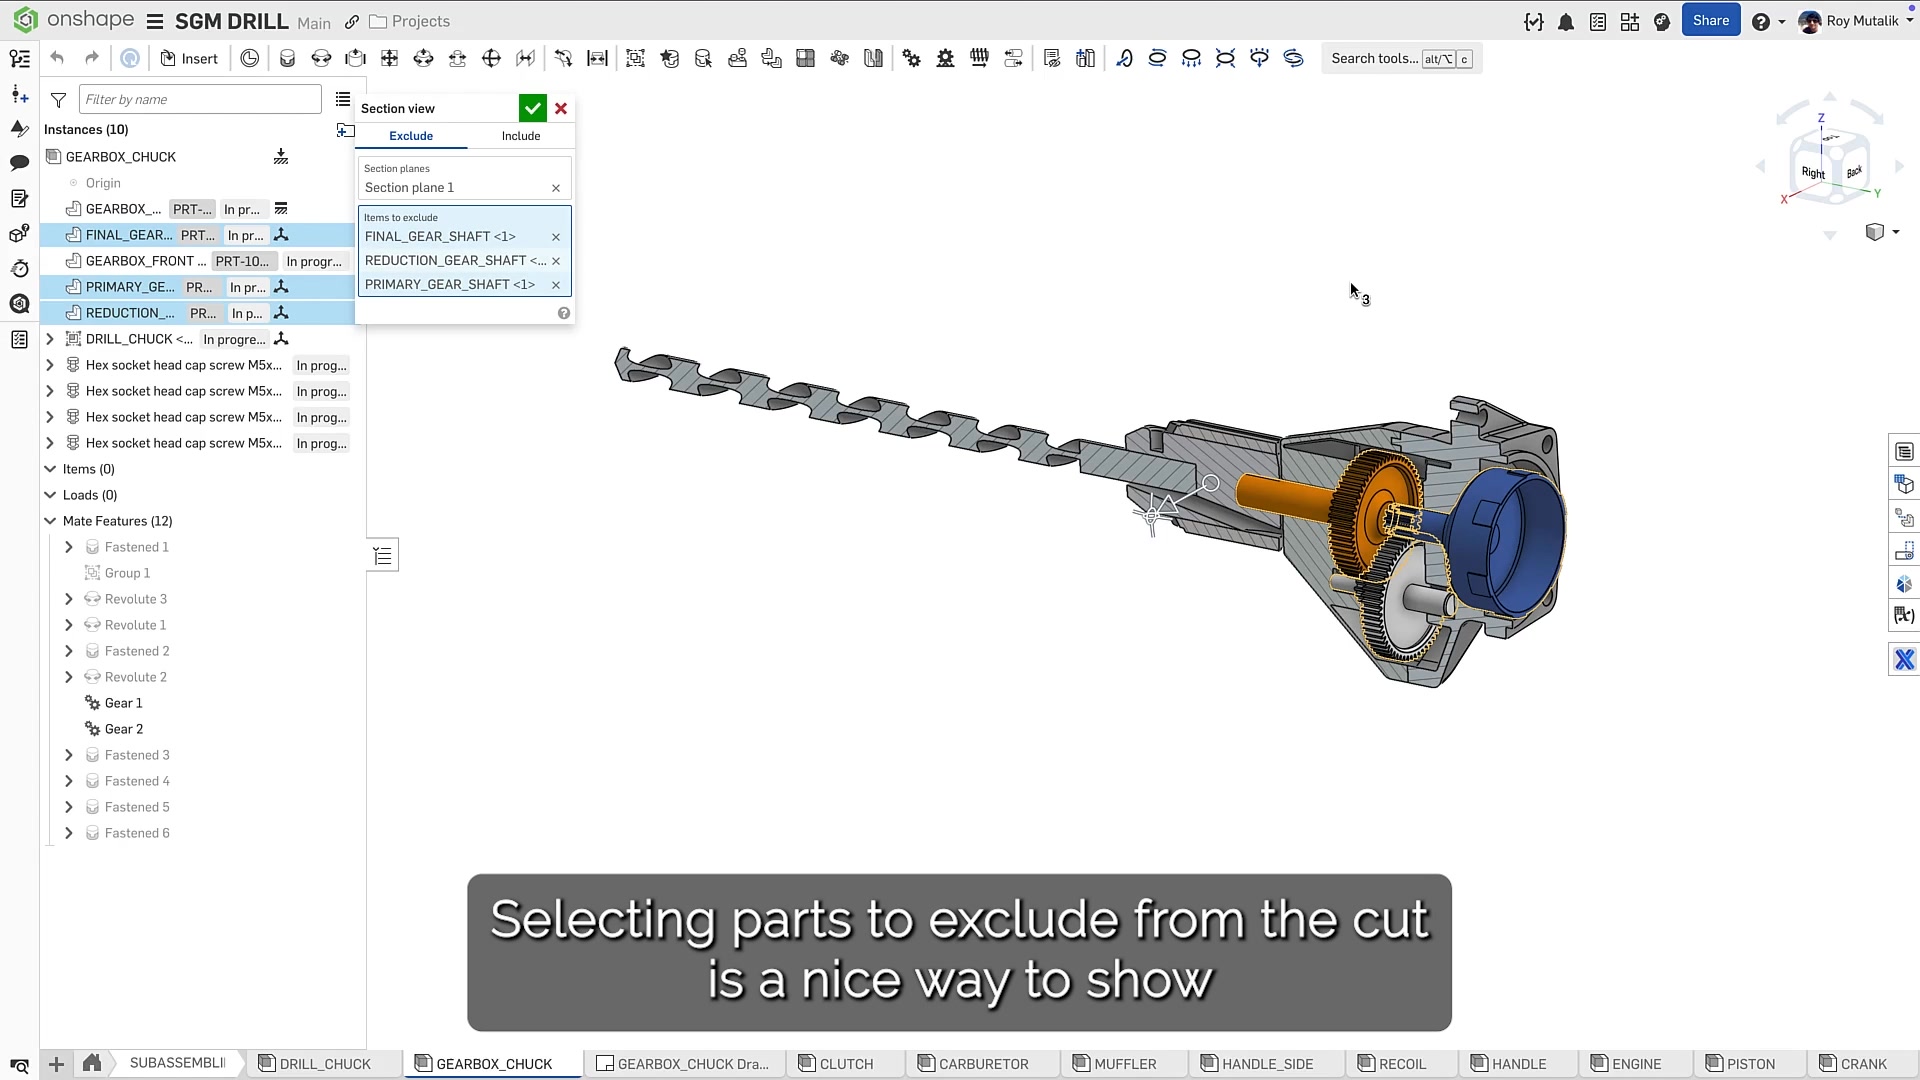This screenshot has height=1080, width=1920.
Task: Expand the Revolute 3 mate
Action: point(69,599)
